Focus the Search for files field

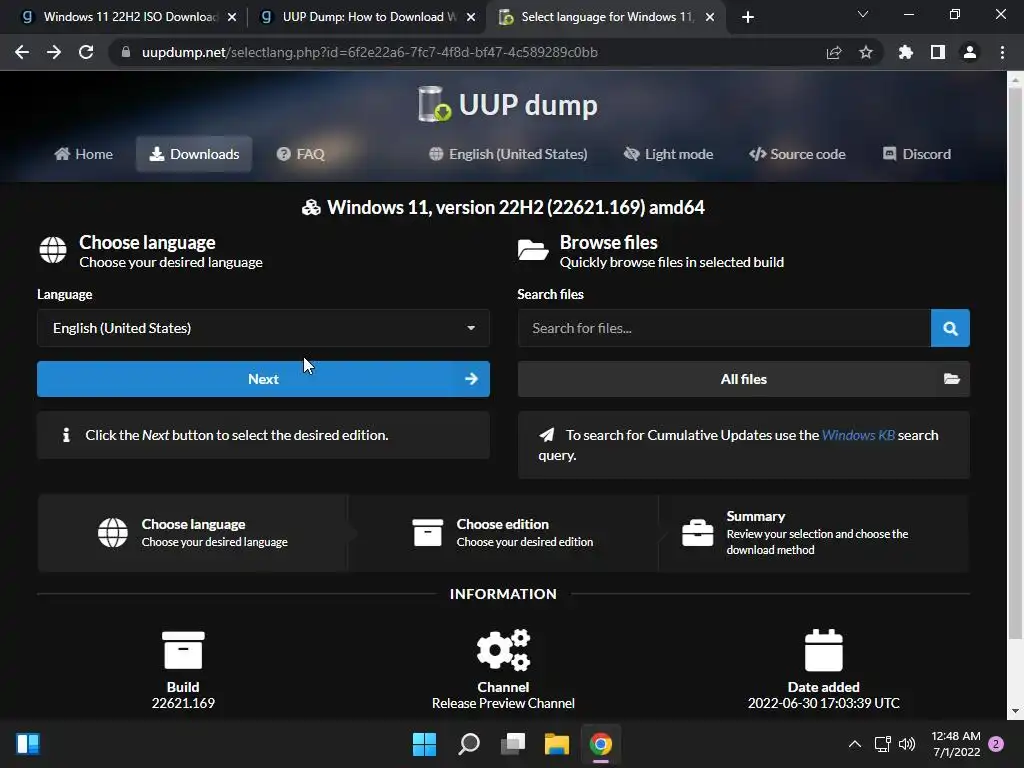(724, 328)
